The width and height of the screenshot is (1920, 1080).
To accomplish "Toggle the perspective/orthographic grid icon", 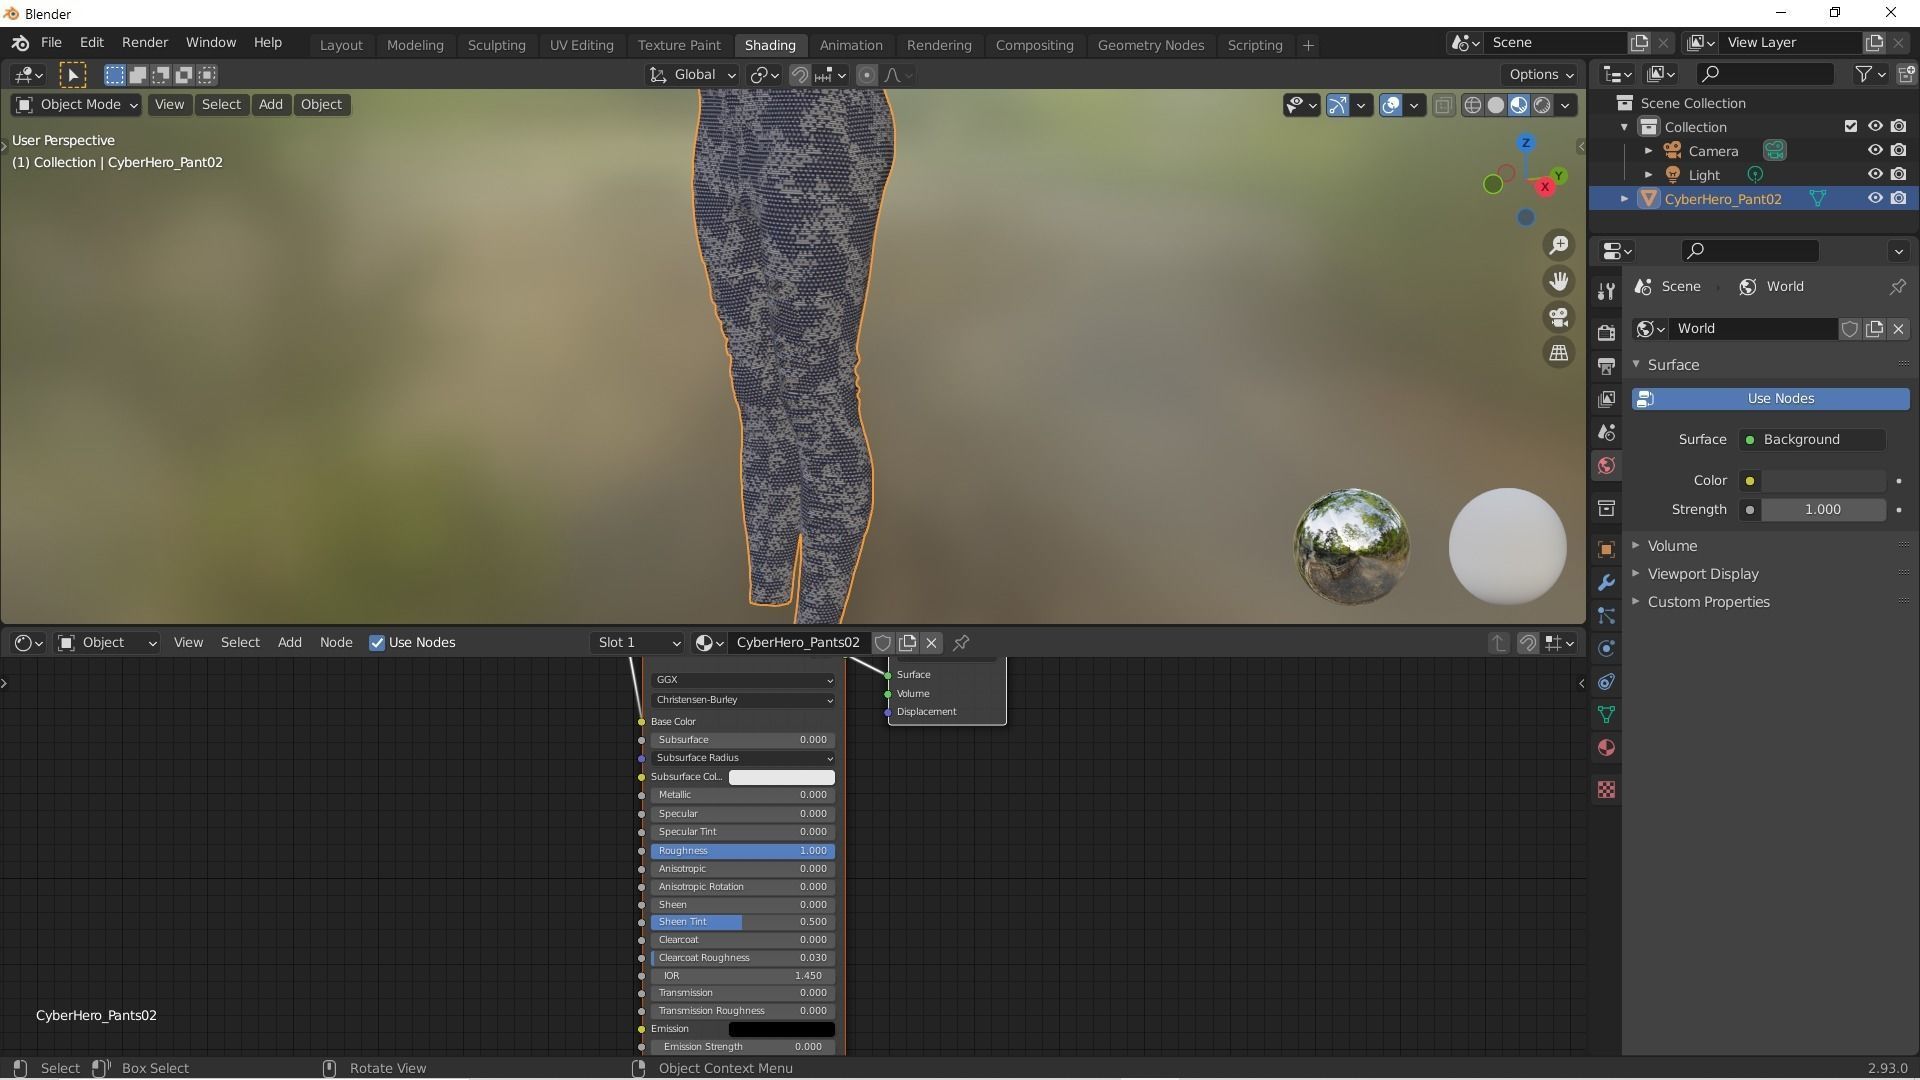I will [1558, 353].
